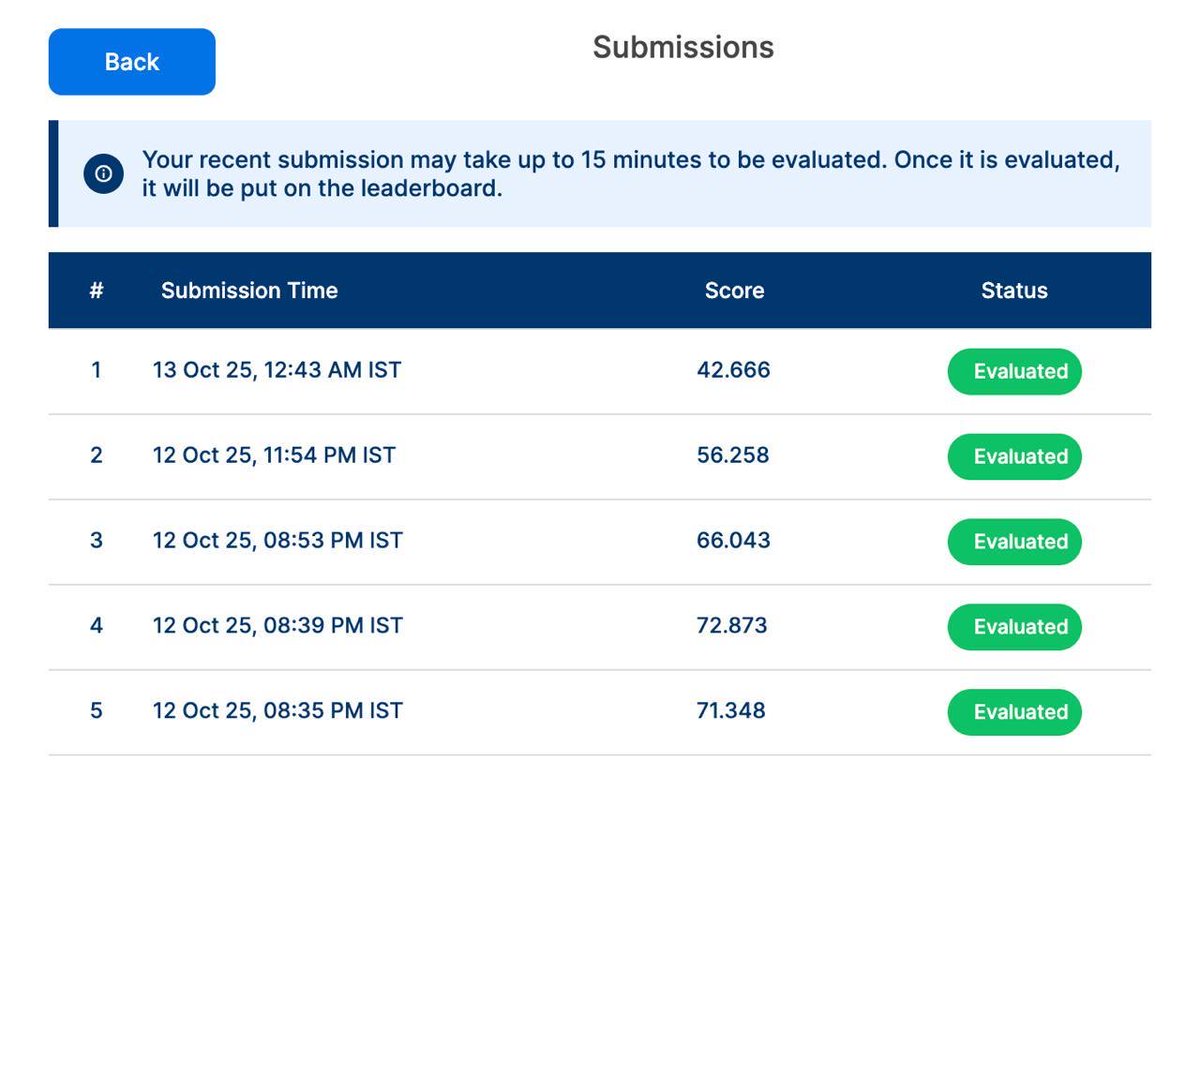
Task: Click the Evaluated status for submission 3
Action: coord(1014,541)
